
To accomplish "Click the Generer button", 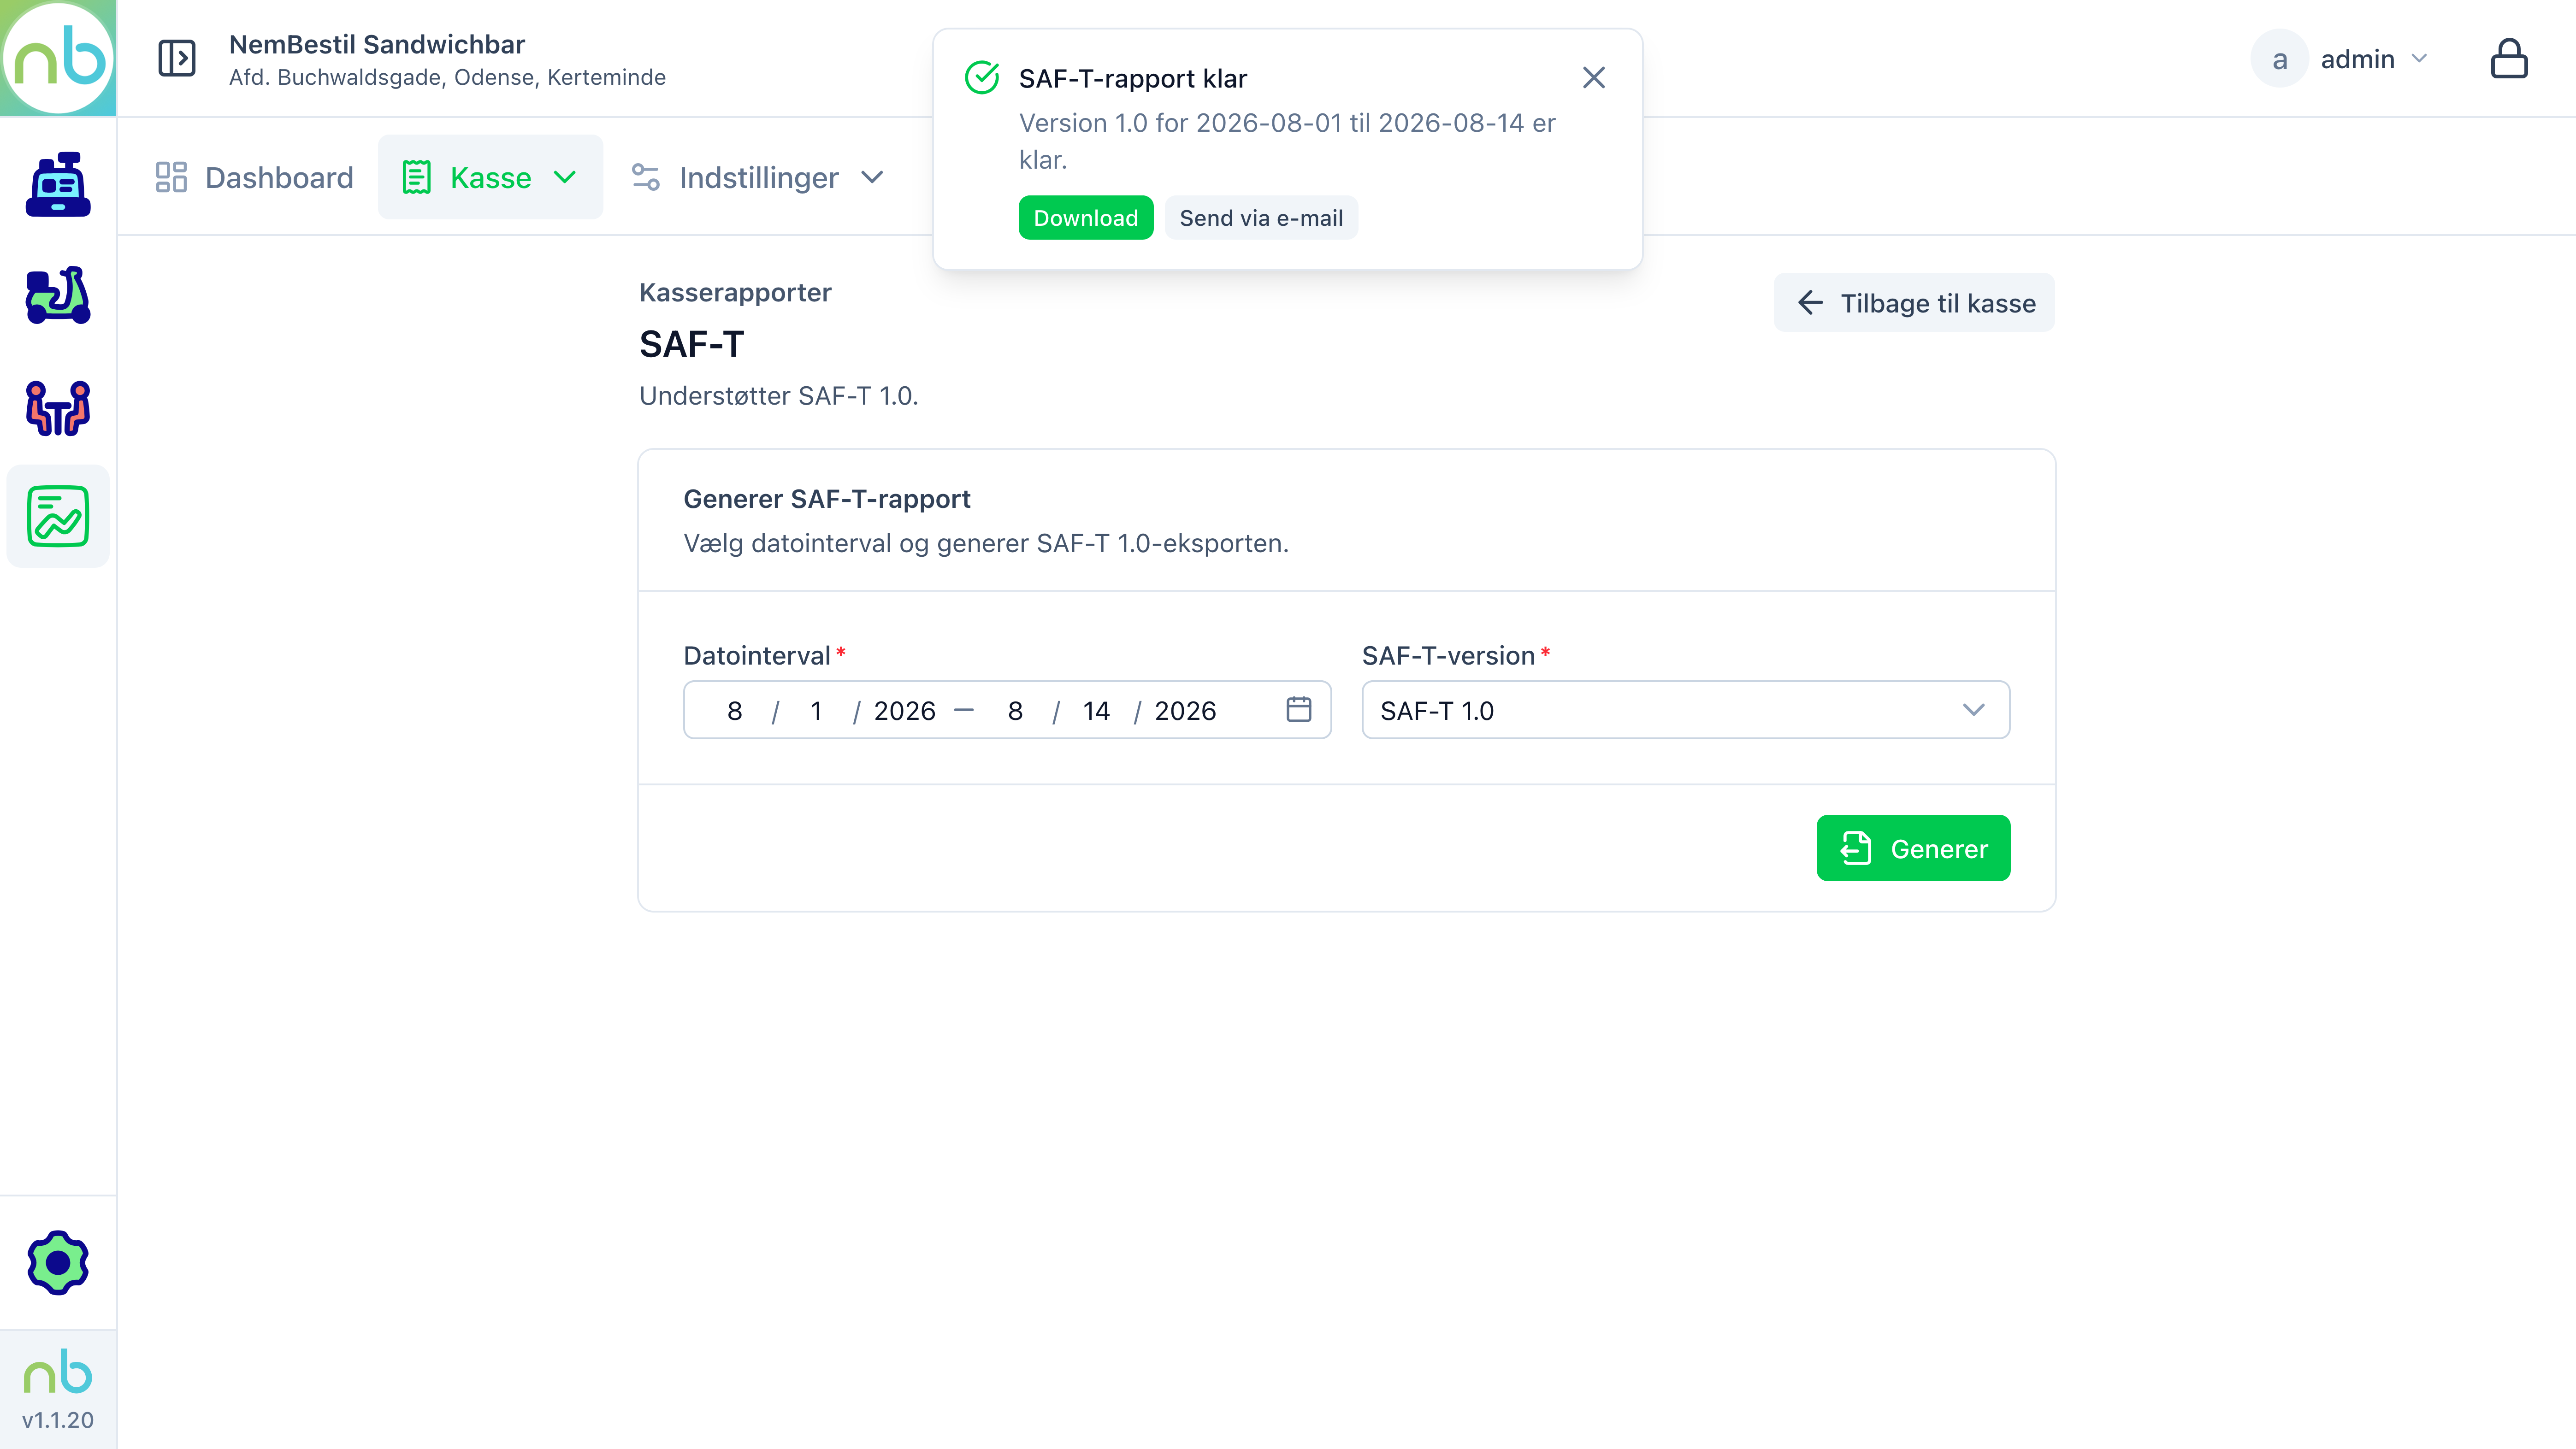I will click(x=1913, y=848).
